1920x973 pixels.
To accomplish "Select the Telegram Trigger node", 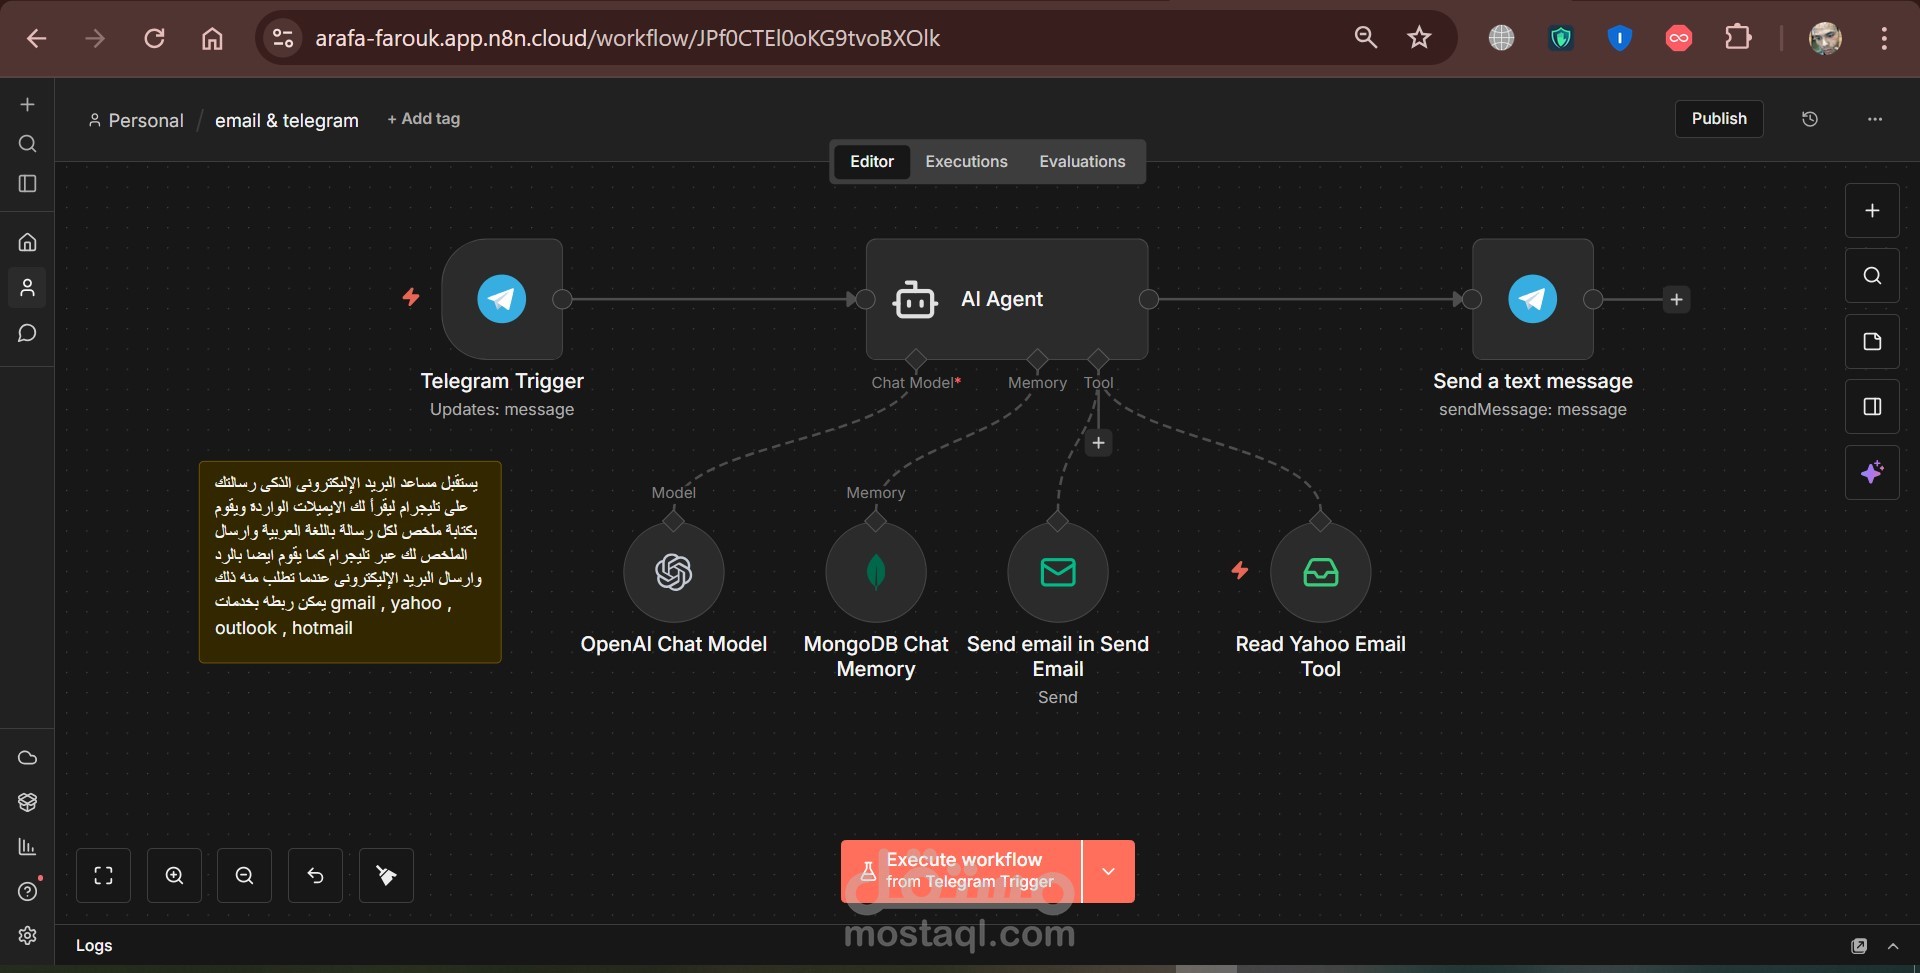I will click(x=502, y=299).
